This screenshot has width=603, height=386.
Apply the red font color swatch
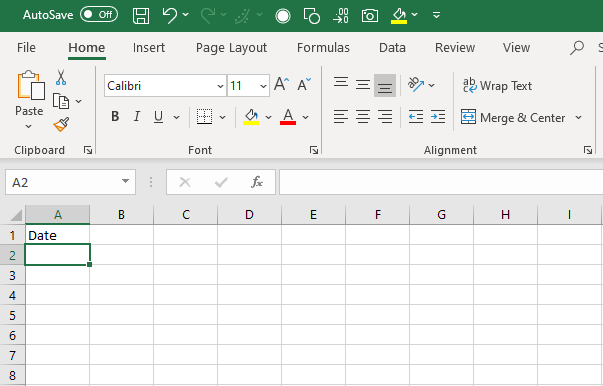288,116
